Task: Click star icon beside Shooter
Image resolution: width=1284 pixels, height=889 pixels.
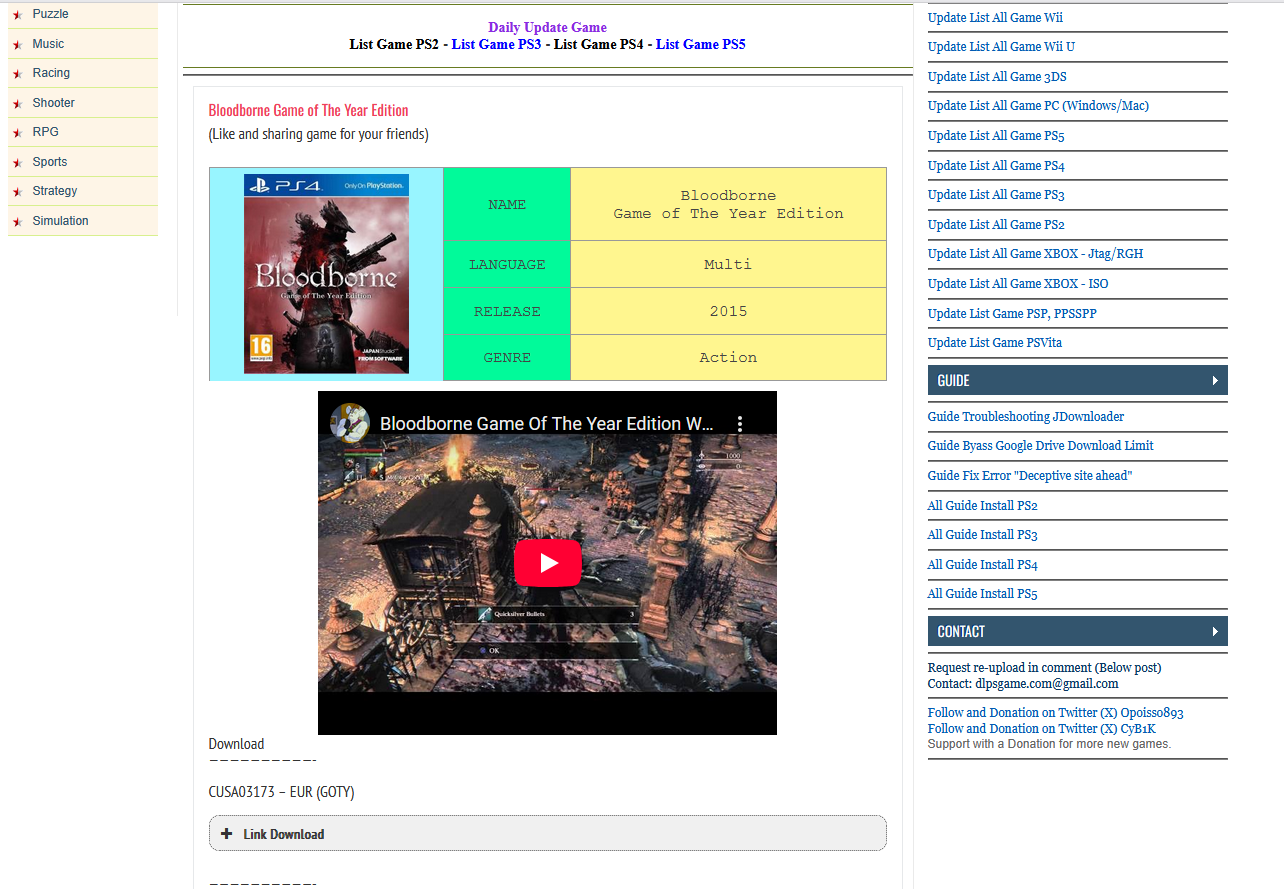Action: (x=17, y=104)
